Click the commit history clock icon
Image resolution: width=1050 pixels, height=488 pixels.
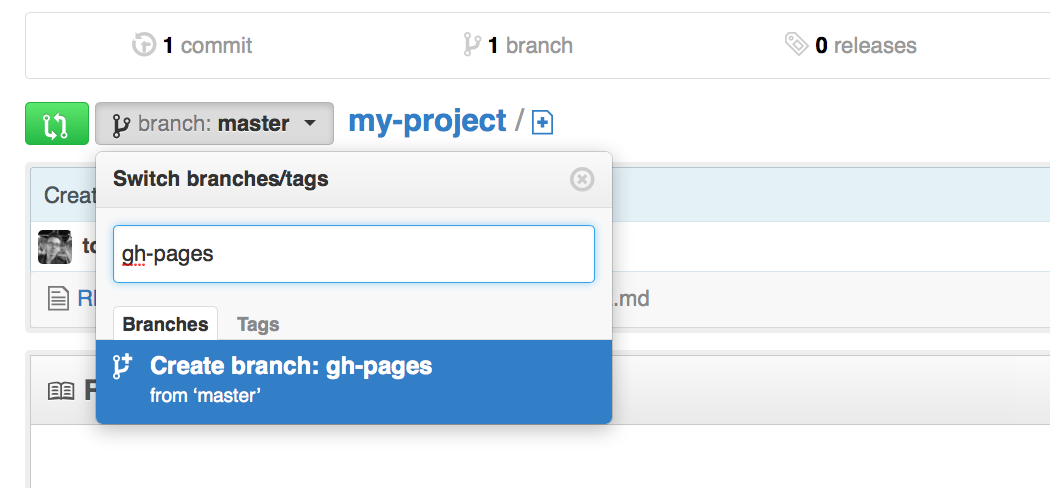click(144, 45)
